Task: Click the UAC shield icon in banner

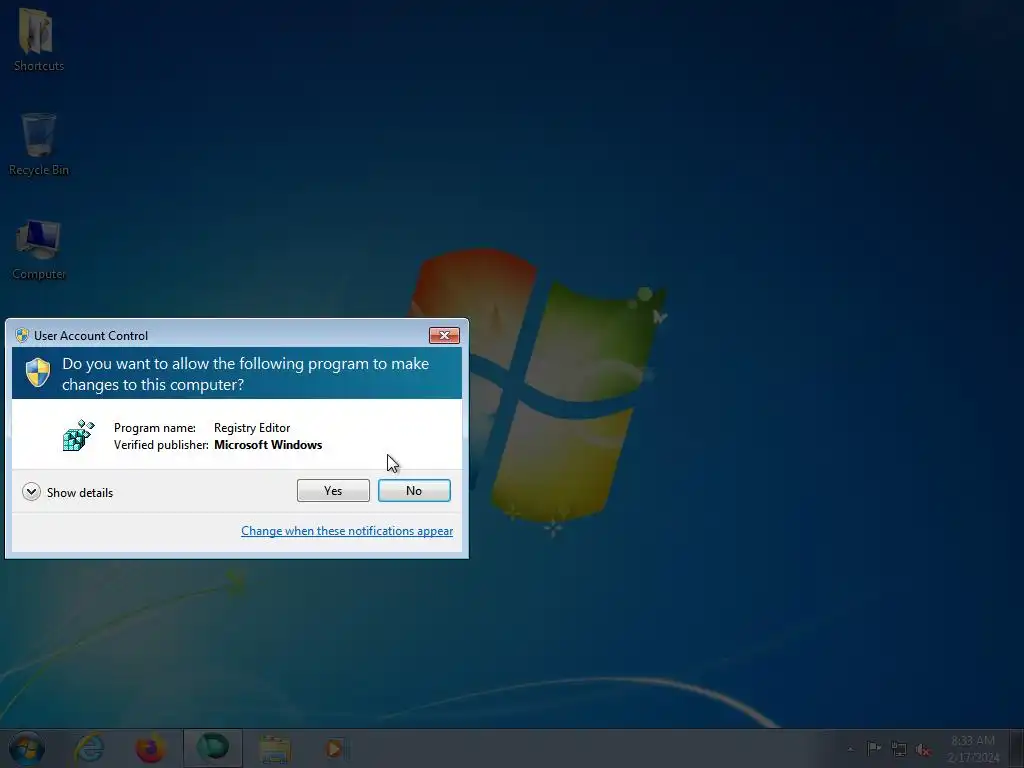Action: 38,372
